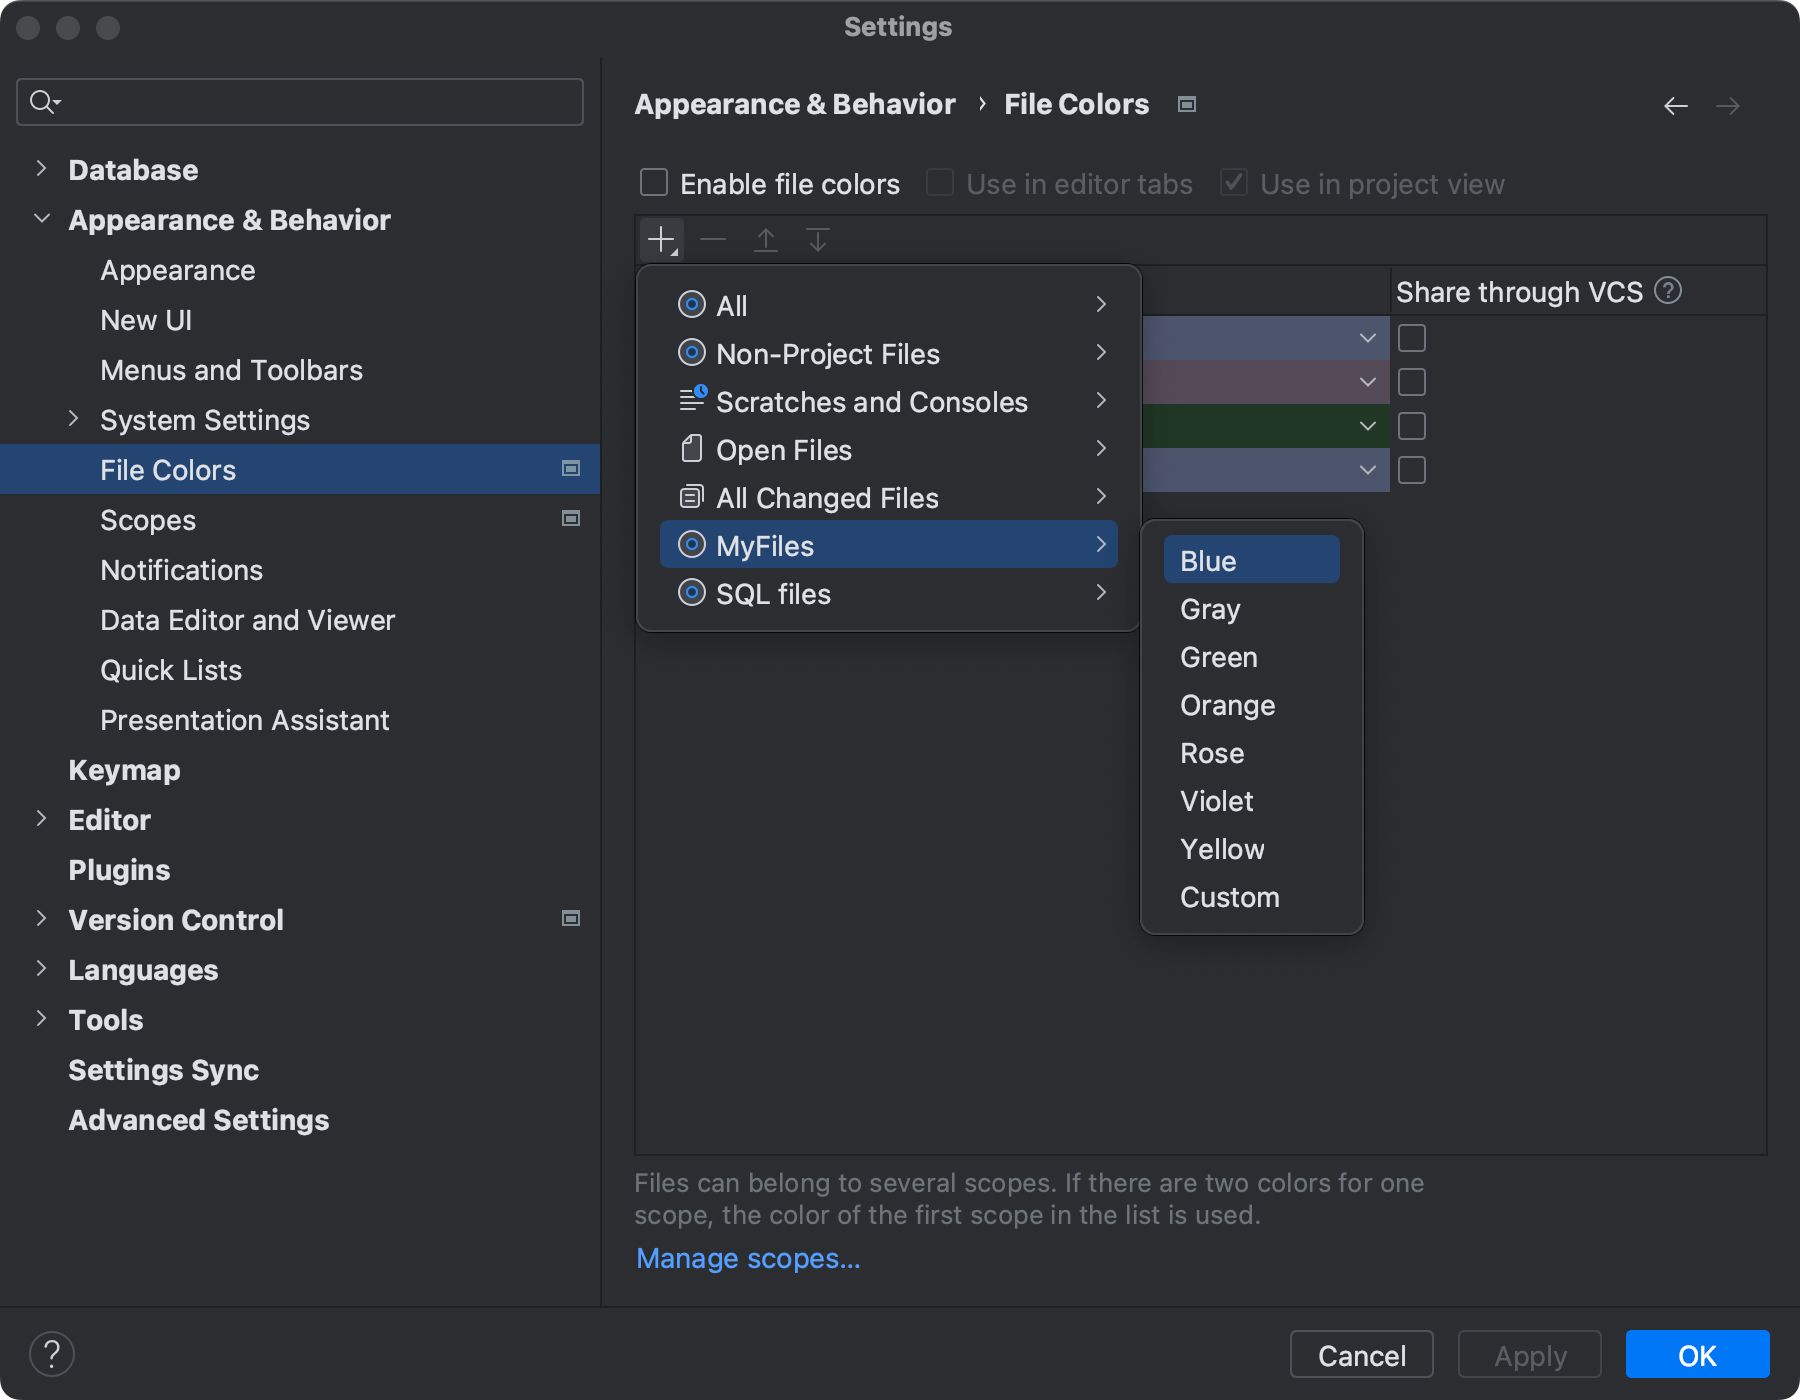Image resolution: width=1800 pixels, height=1400 pixels.
Task: Click the help question mark bottom left
Action: click(x=52, y=1354)
